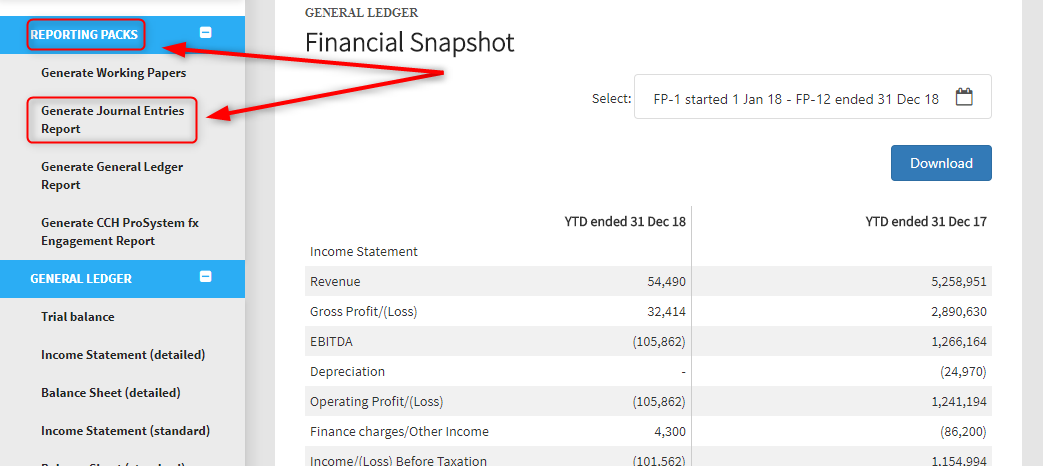
Task: Open the financial period selection field
Action: click(x=813, y=97)
